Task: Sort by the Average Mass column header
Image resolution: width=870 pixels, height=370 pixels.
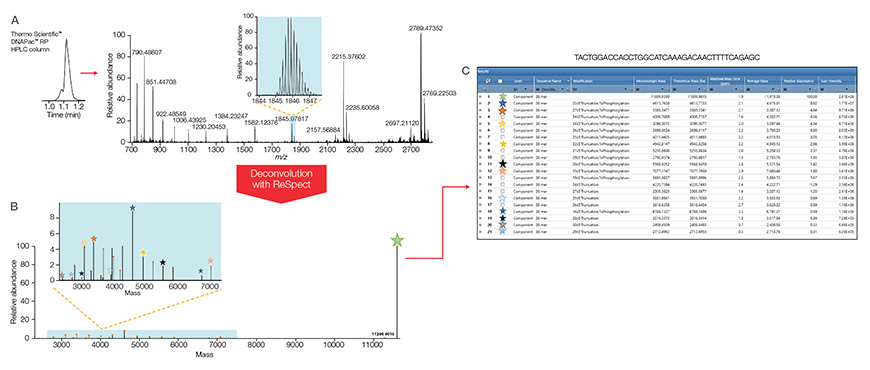Action: (757, 81)
